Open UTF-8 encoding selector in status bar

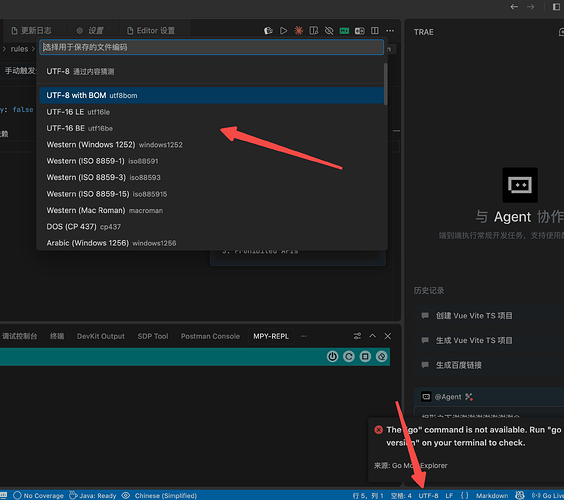click(x=428, y=495)
